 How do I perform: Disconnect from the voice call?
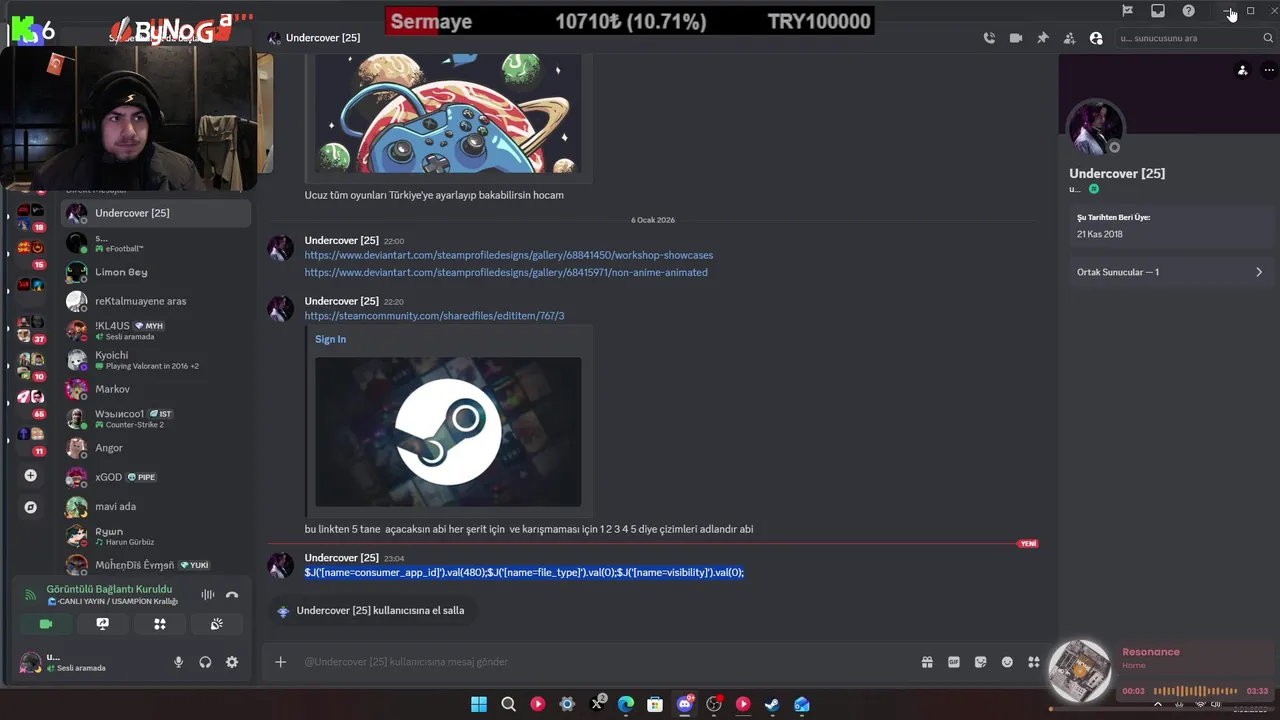point(232,595)
